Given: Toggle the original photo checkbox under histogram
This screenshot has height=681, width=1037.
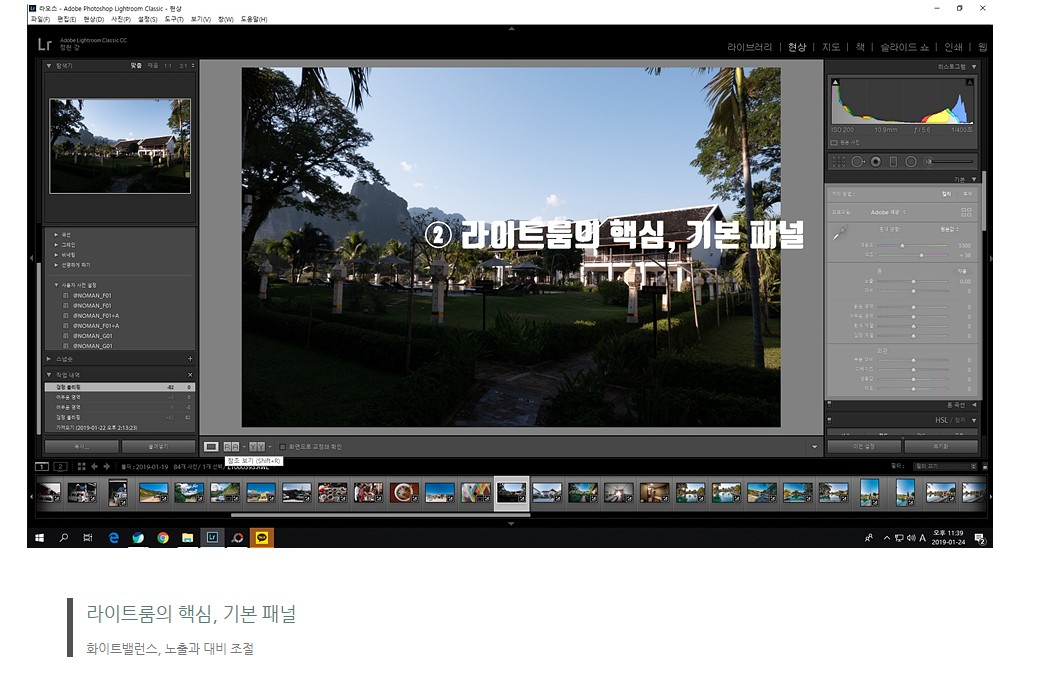Looking at the screenshot, I should point(834,143).
